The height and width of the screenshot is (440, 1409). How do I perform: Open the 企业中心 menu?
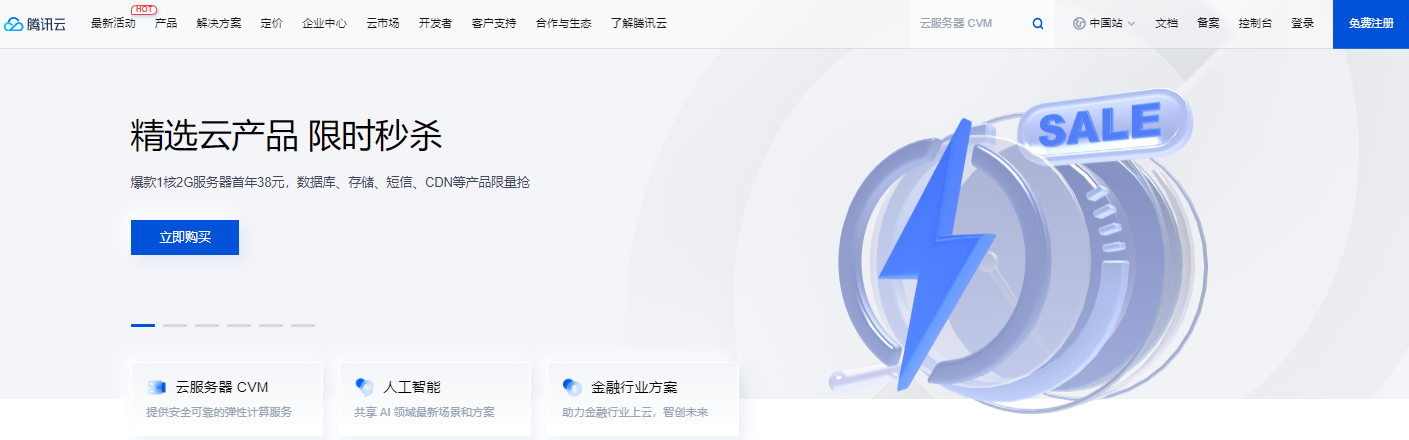coord(324,23)
